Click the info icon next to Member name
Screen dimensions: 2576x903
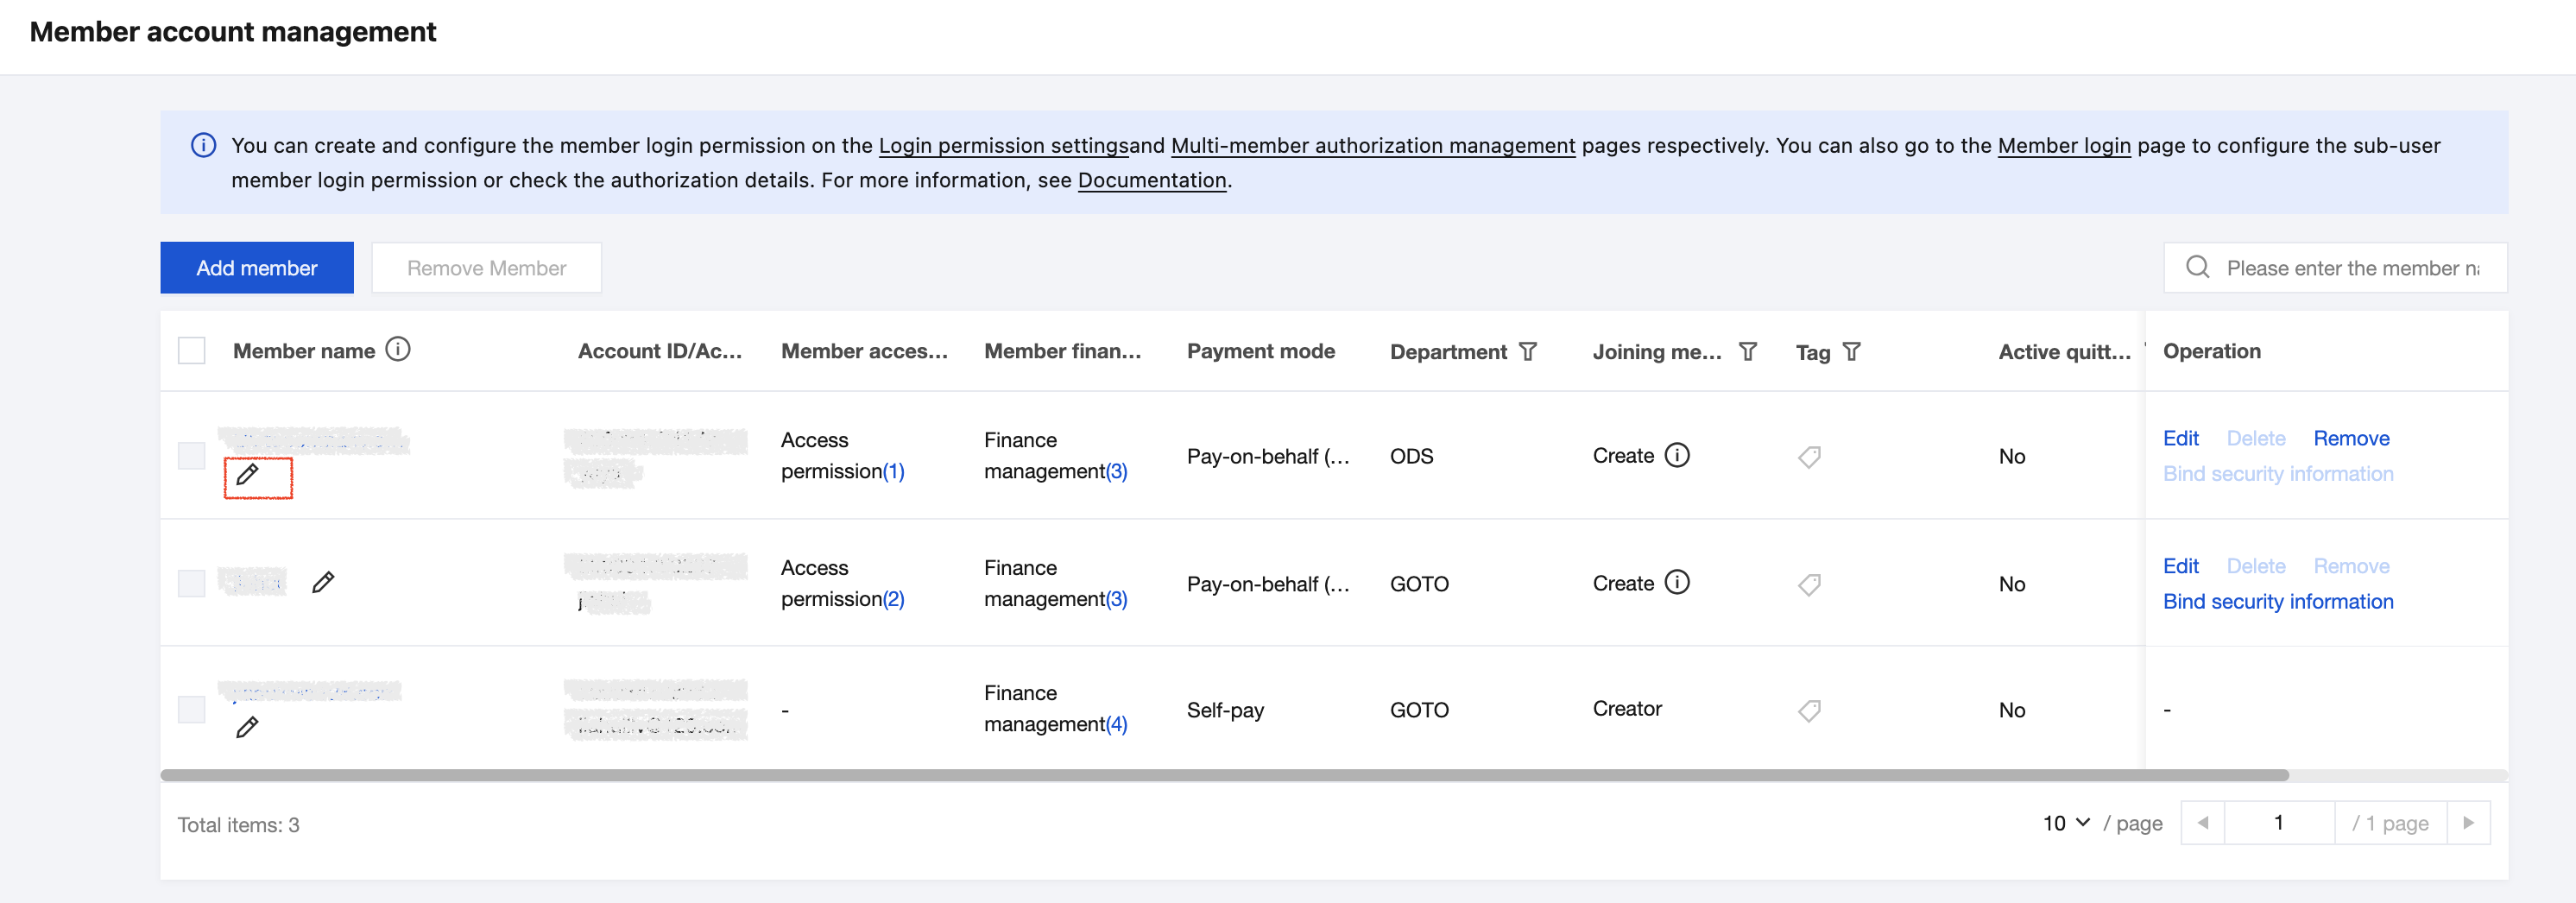click(x=398, y=350)
